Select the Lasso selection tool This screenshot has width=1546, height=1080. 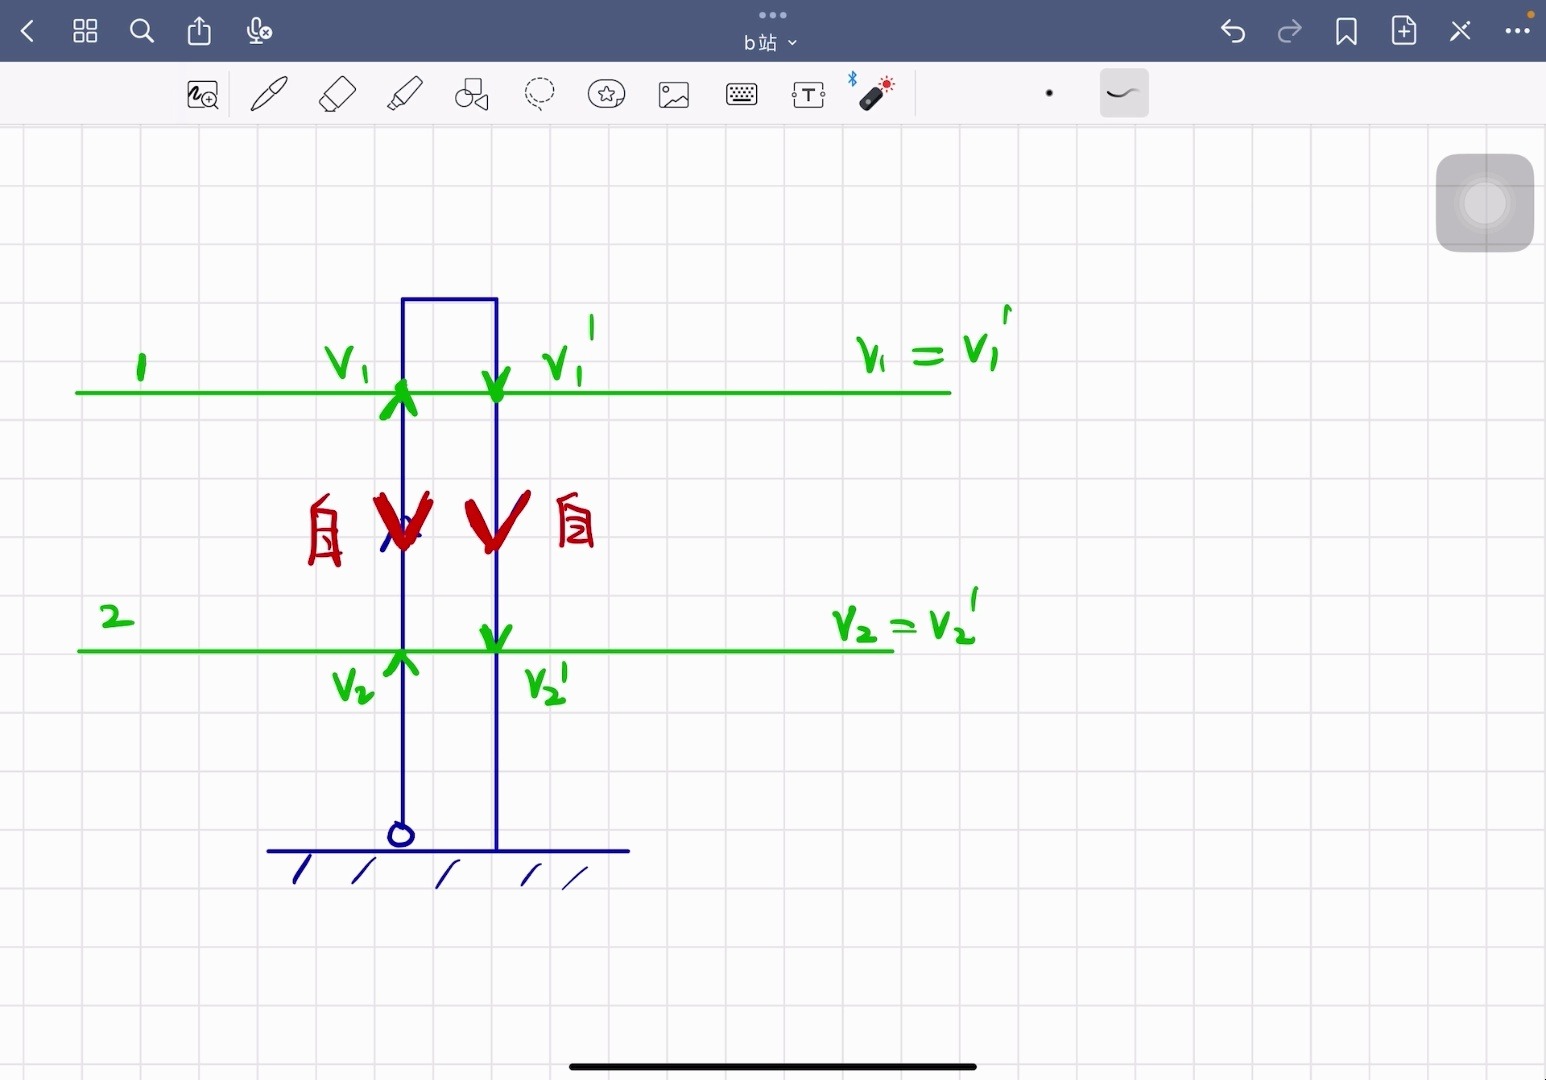click(539, 94)
